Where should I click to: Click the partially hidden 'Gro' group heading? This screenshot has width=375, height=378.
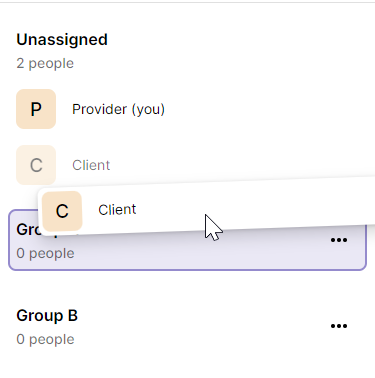click(x=28, y=229)
